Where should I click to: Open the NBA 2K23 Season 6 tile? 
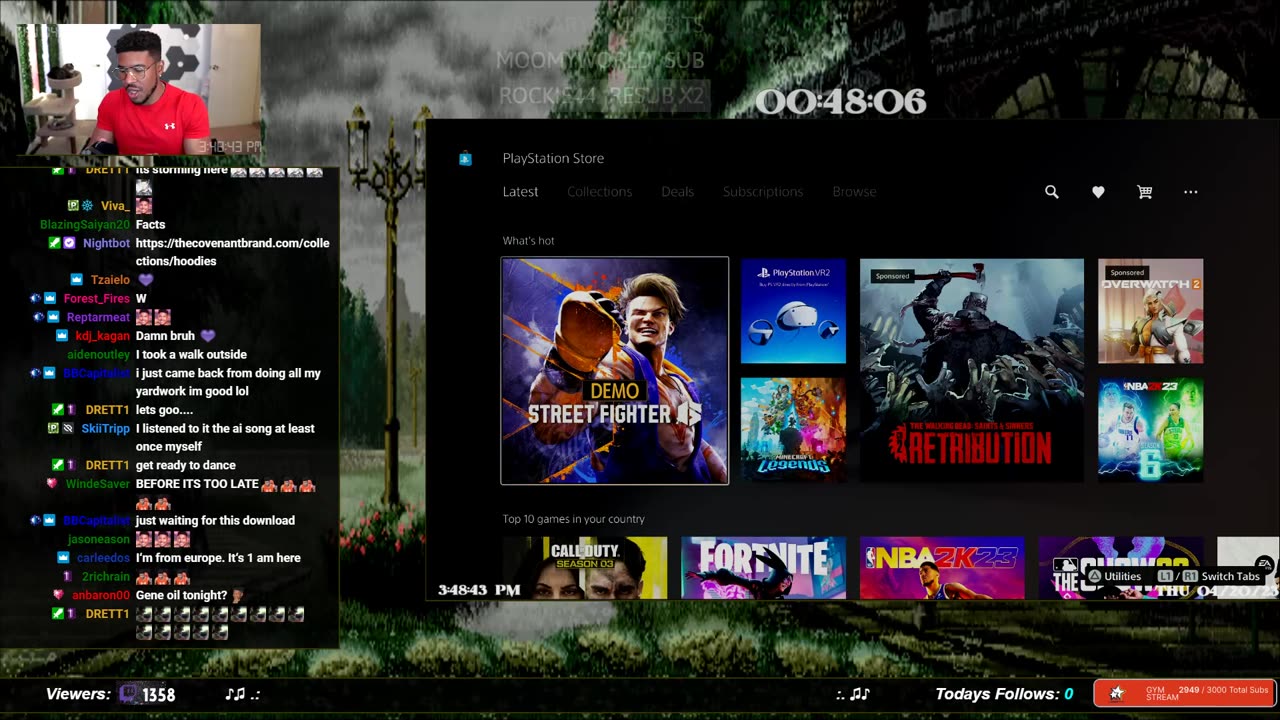click(x=1150, y=430)
